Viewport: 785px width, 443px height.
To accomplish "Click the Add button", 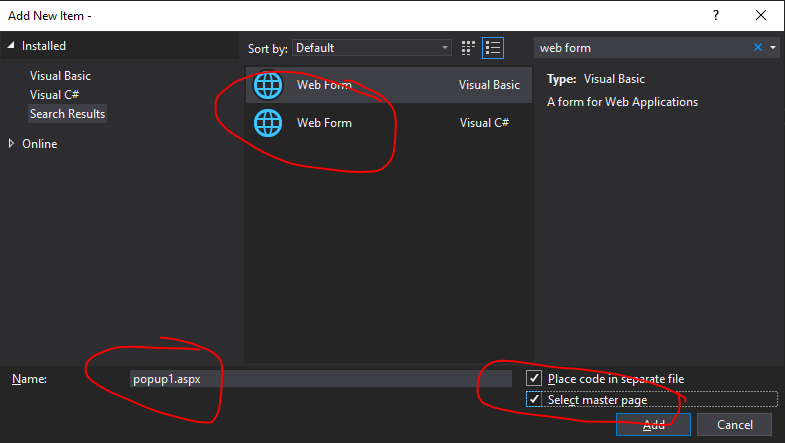I will pos(653,424).
